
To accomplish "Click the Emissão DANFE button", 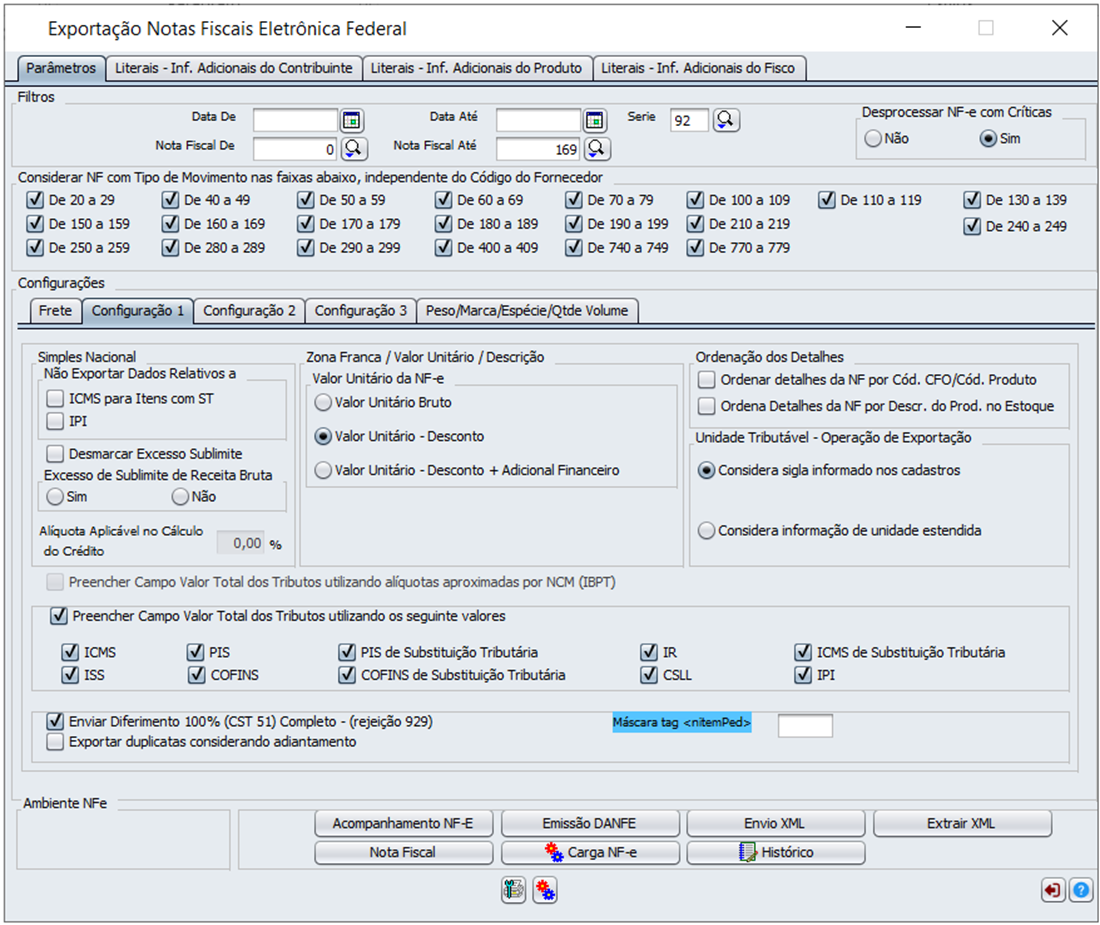I will pyautogui.click(x=590, y=823).
